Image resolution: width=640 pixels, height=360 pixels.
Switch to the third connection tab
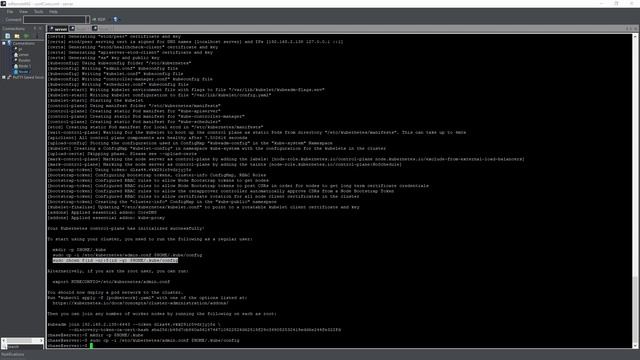pos(102,29)
